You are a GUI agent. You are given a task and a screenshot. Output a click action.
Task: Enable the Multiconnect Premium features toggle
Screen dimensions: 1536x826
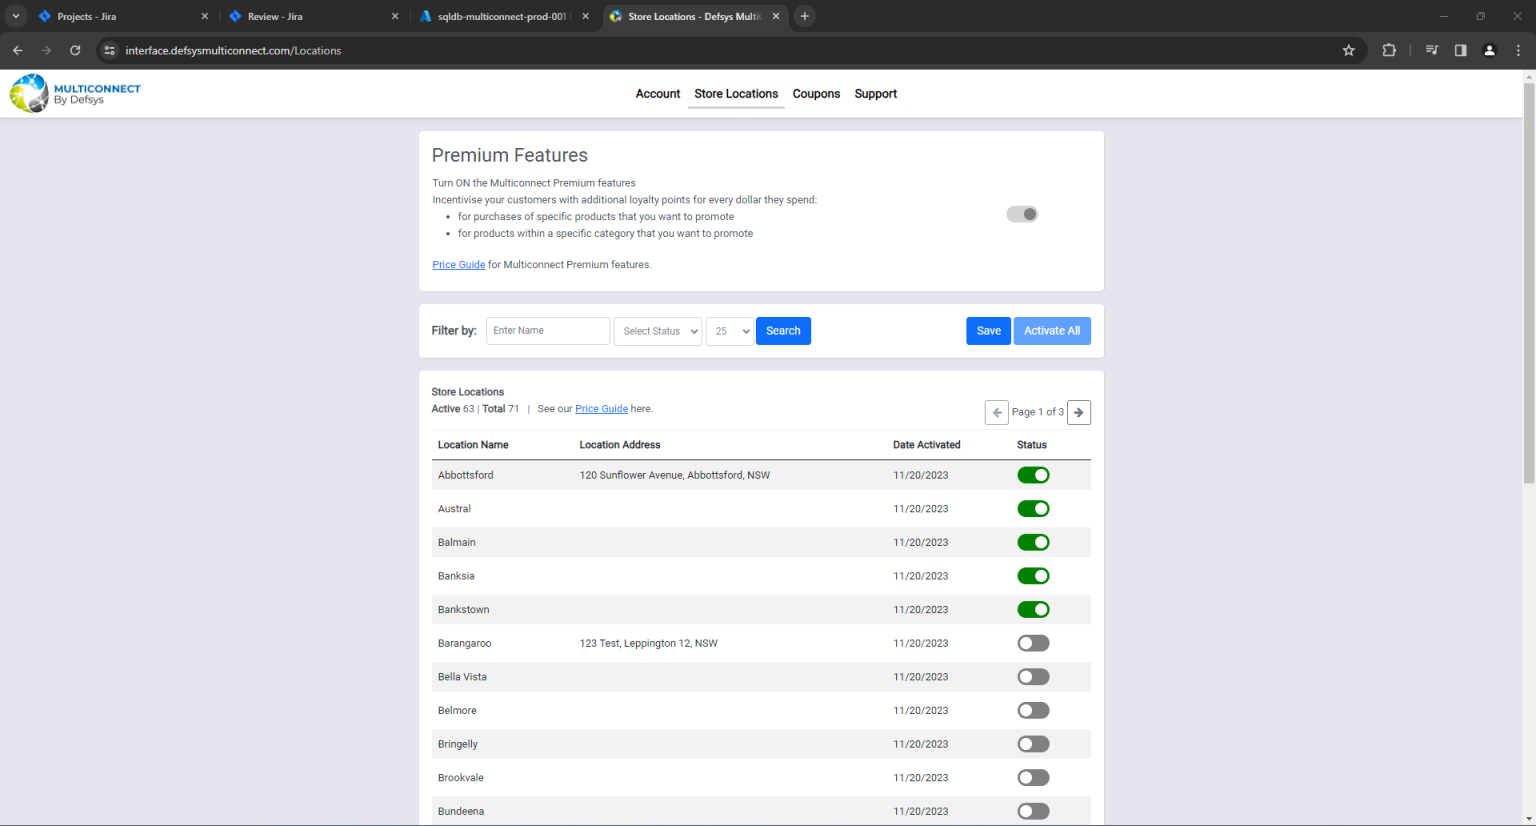(1021, 213)
